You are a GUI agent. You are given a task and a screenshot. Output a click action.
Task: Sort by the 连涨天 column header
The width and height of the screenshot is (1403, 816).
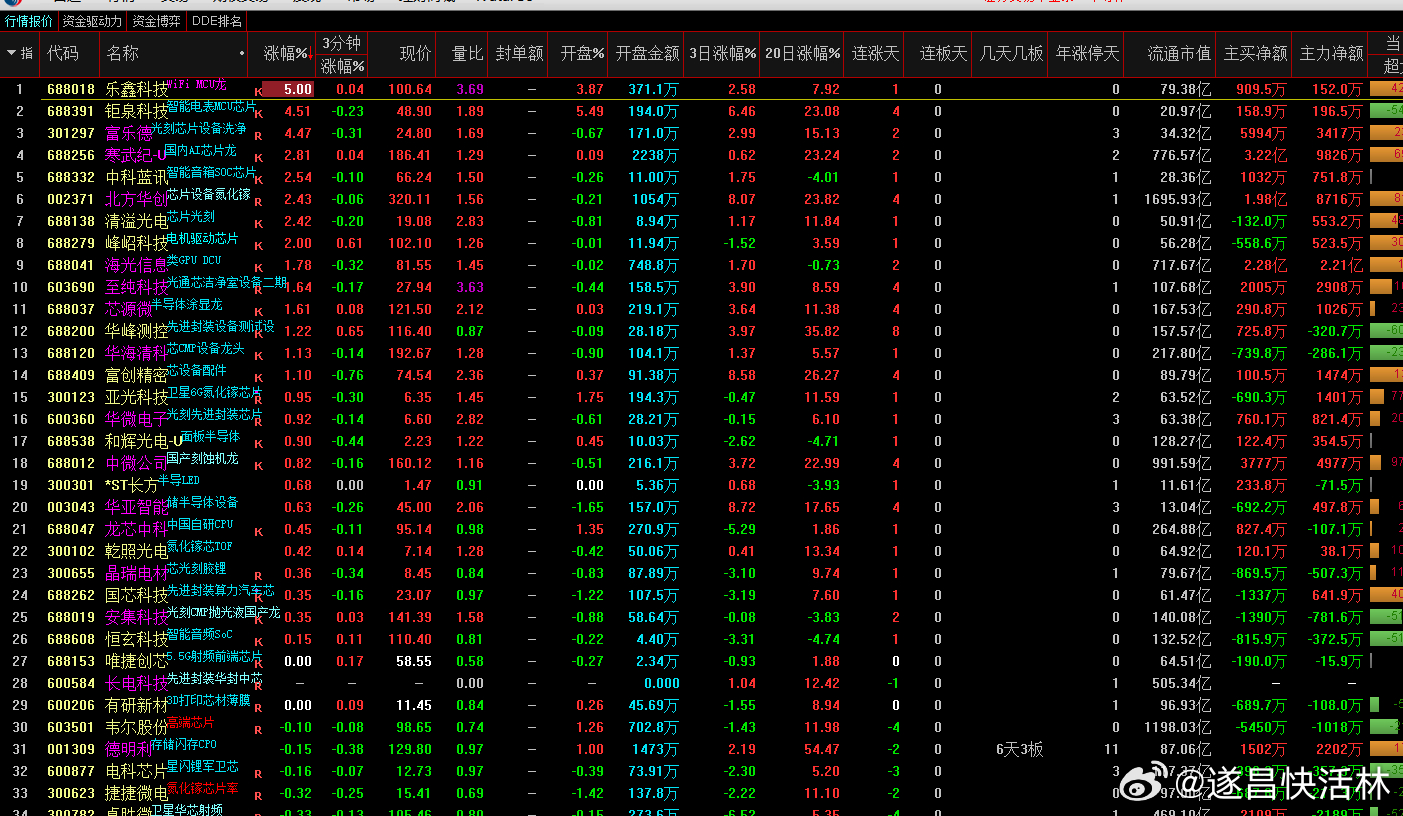click(875, 54)
